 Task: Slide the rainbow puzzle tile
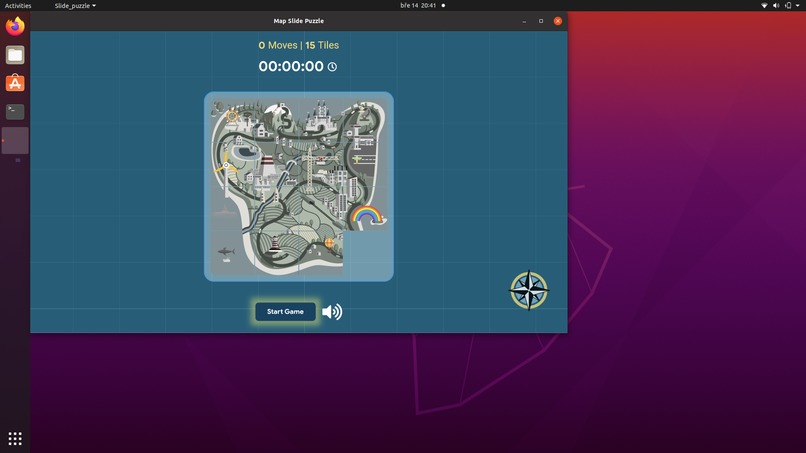365,209
